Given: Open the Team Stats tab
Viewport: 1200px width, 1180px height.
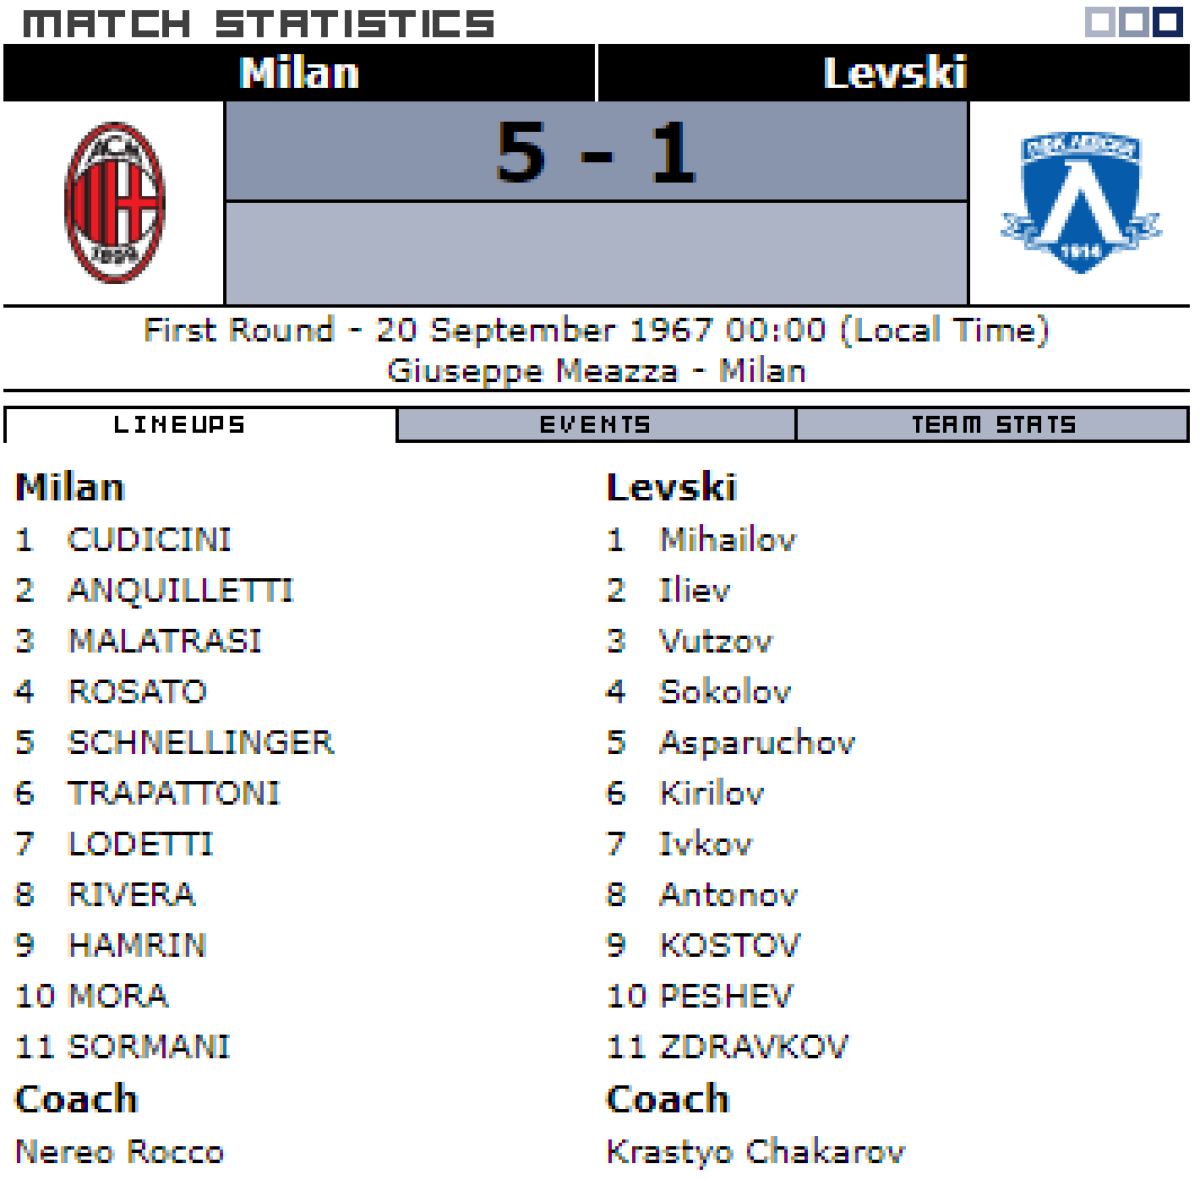Looking at the screenshot, I should pyautogui.click(x=993, y=425).
